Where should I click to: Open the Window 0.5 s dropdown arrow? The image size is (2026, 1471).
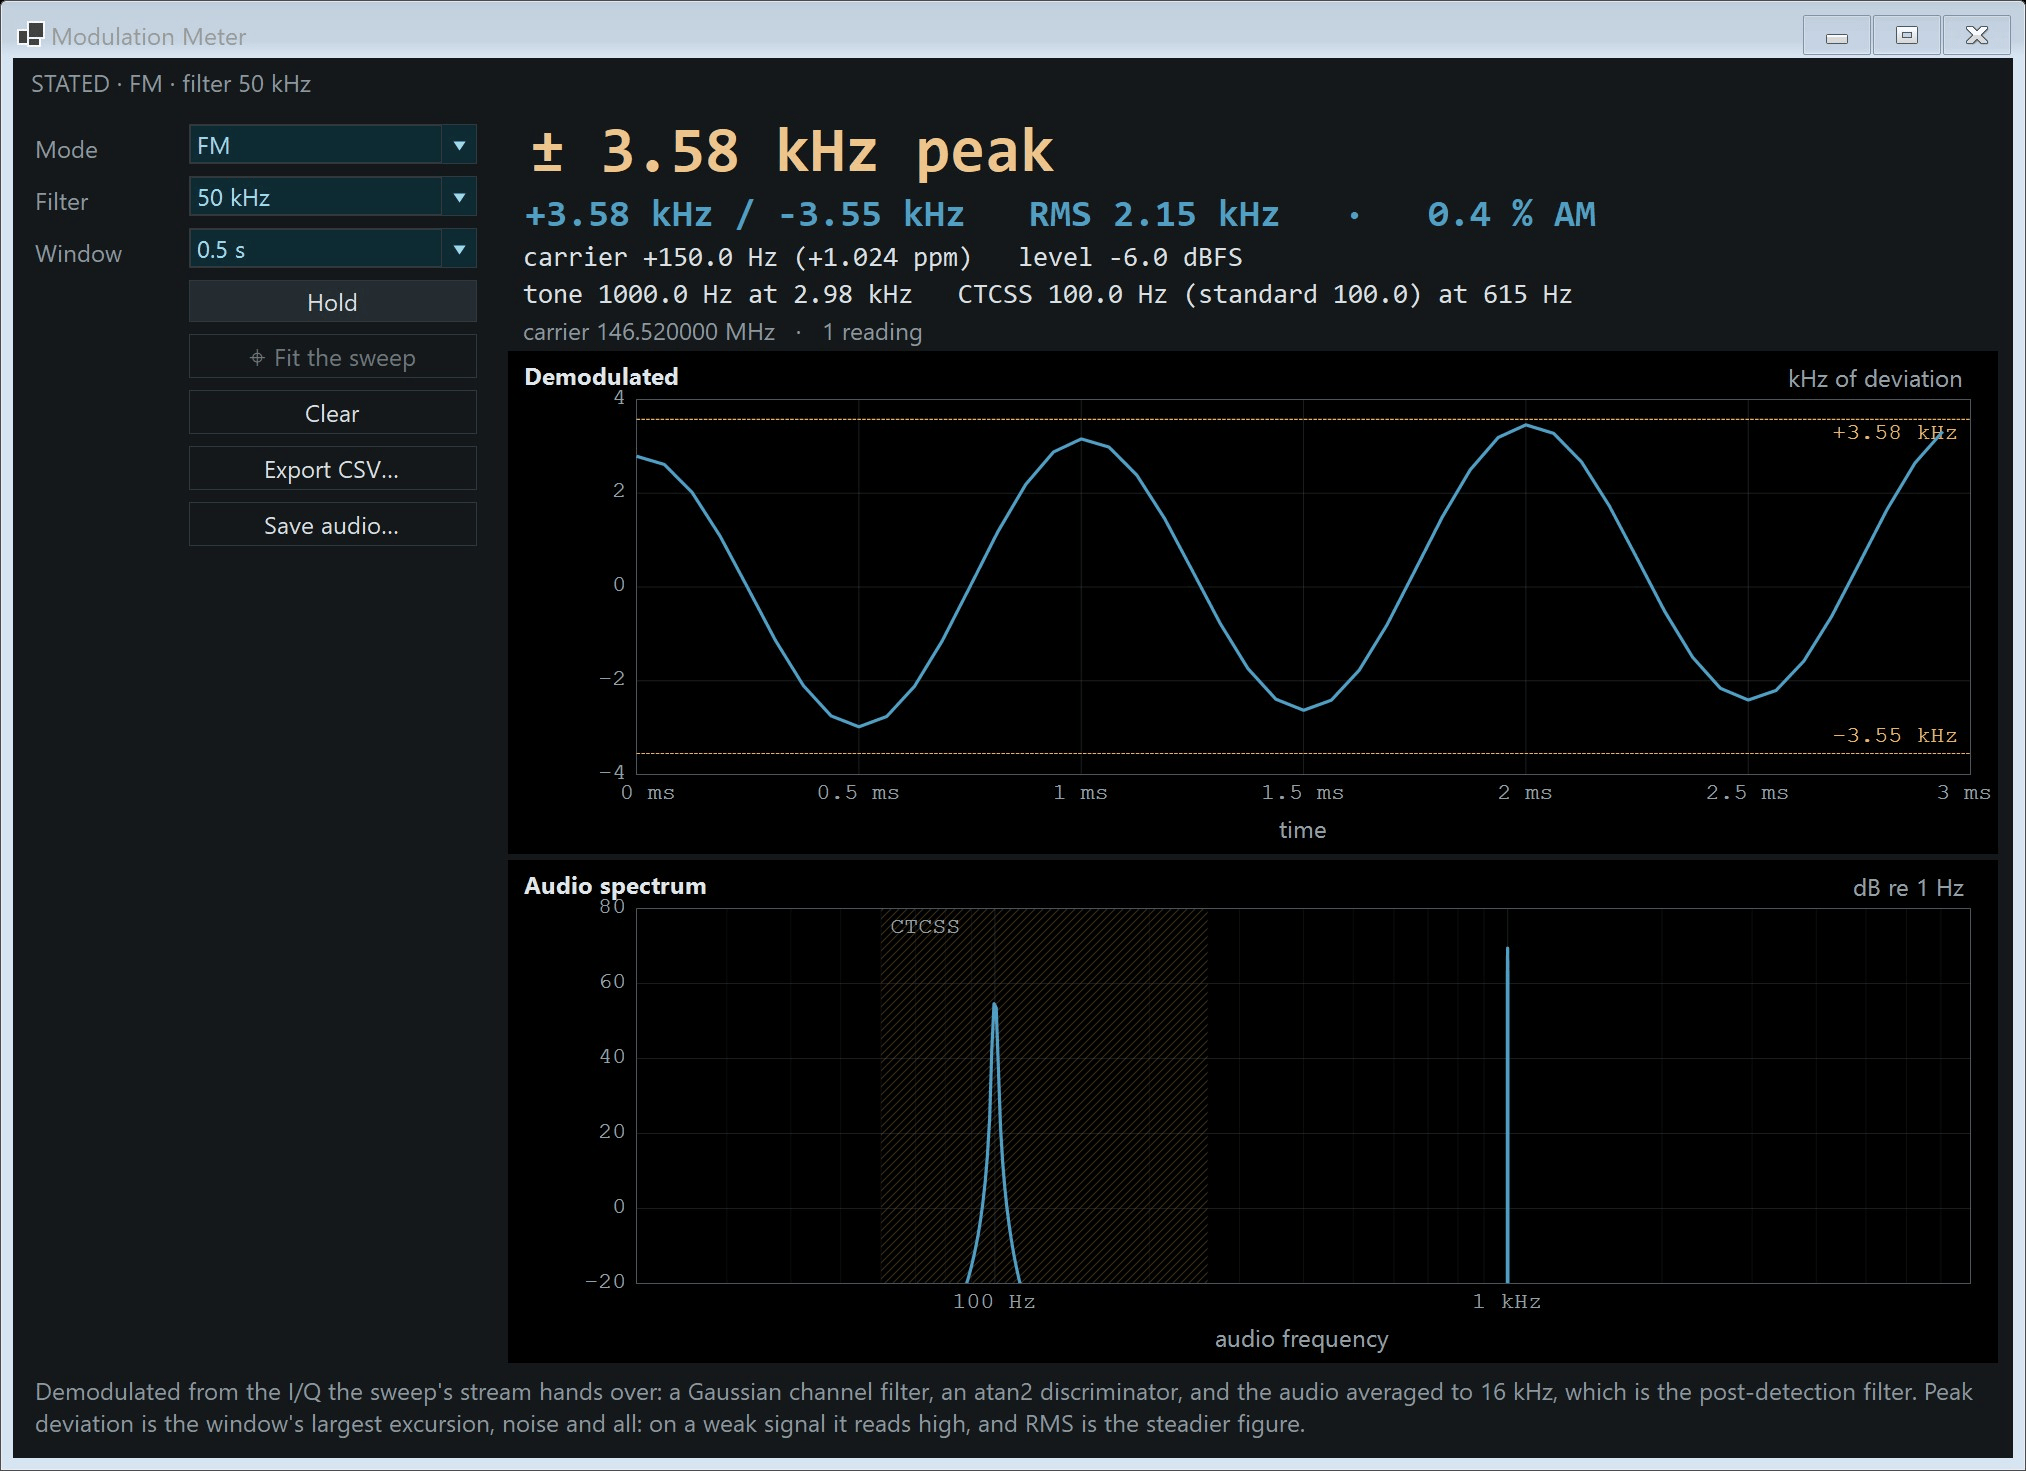pos(459,249)
